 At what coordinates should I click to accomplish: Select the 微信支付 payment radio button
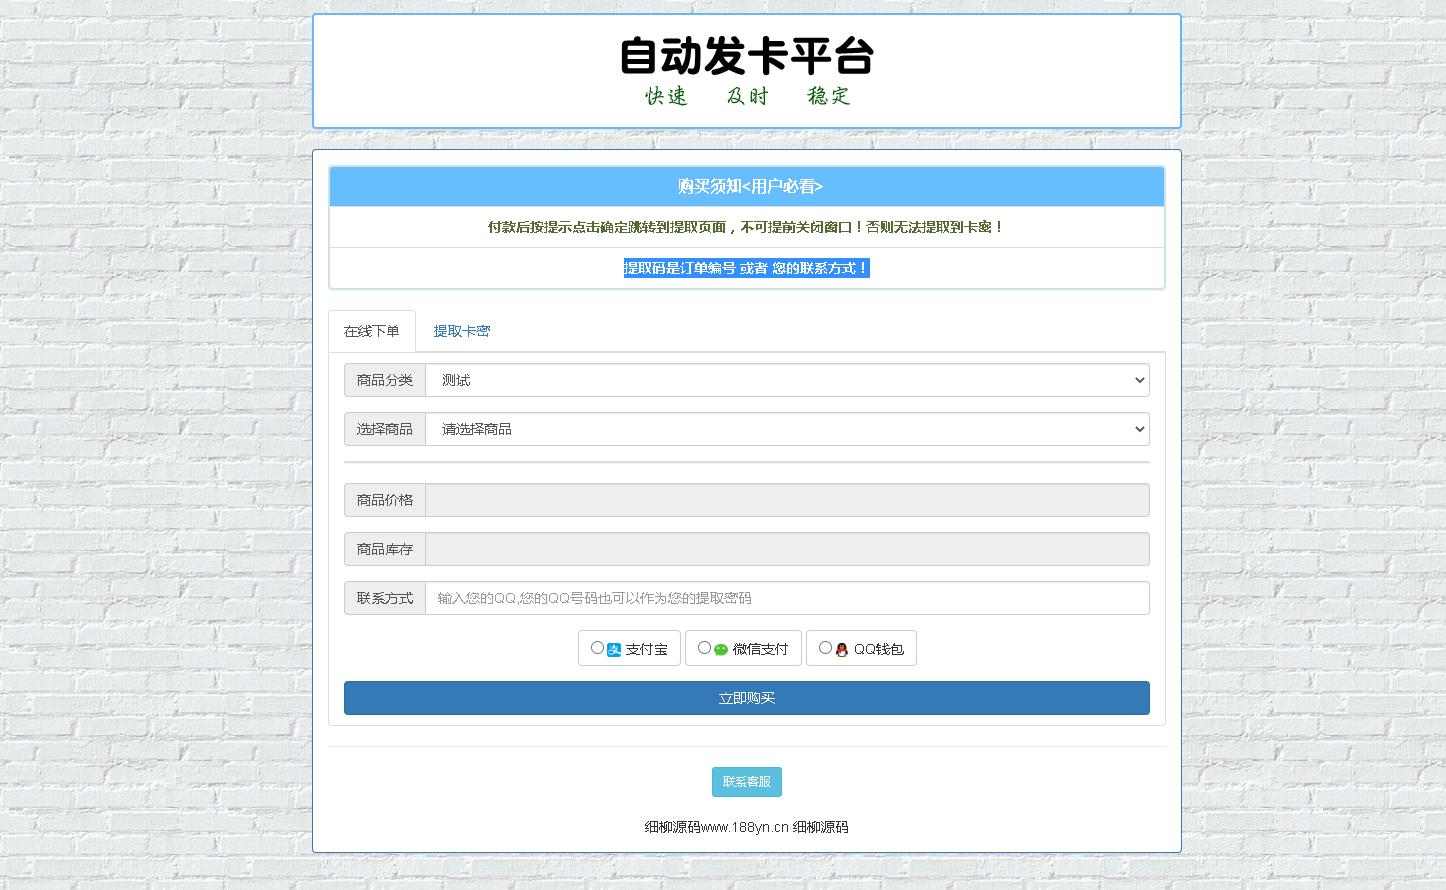tap(704, 647)
